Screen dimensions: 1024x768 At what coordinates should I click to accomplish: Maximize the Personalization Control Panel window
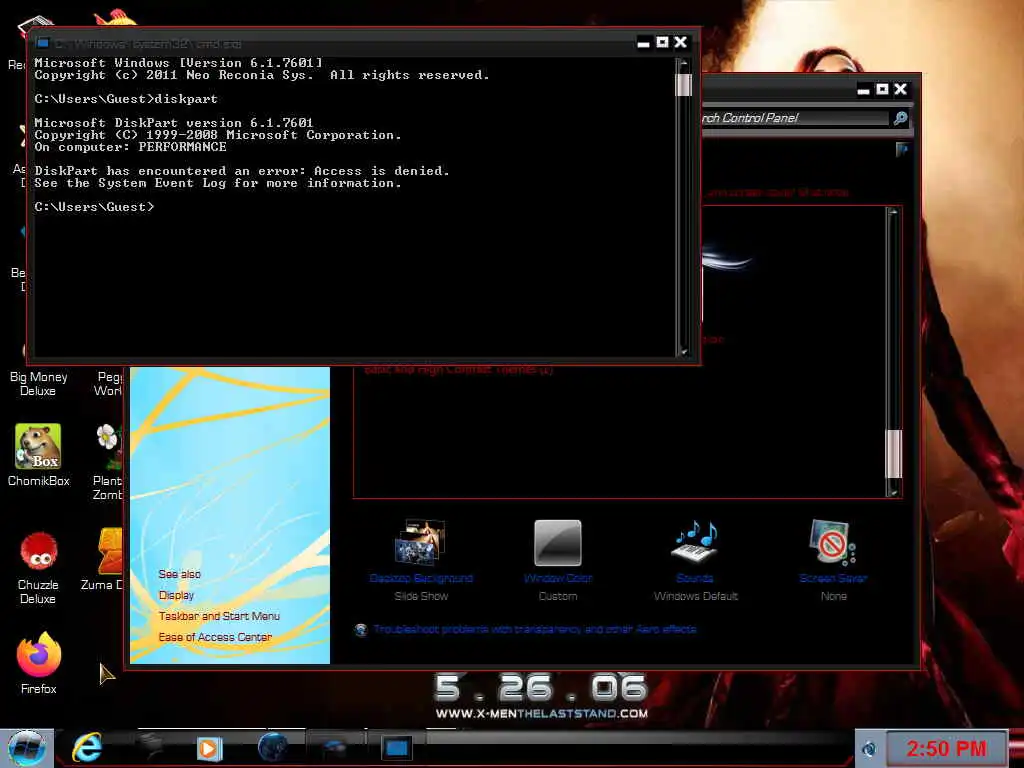pyautogui.click(x=882, y=89)
